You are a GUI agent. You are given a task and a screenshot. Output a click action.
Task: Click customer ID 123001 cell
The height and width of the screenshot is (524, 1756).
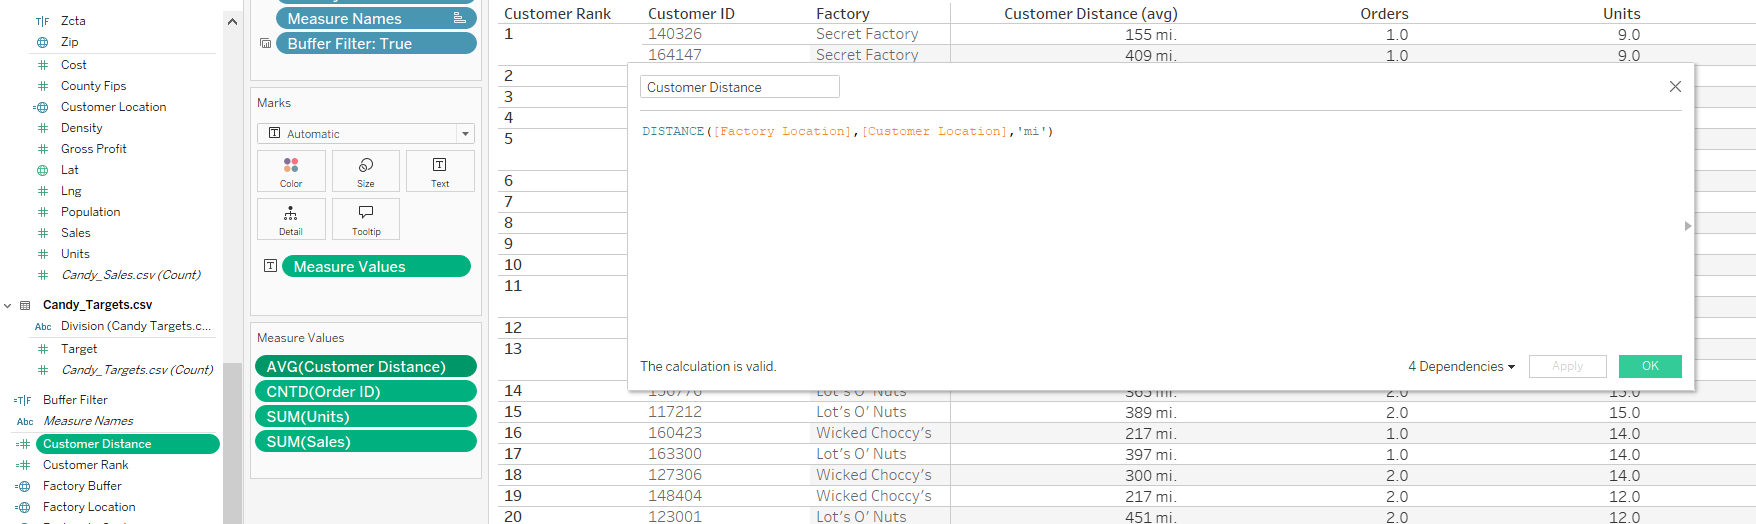pyautogui.click(x=675, y=516)
